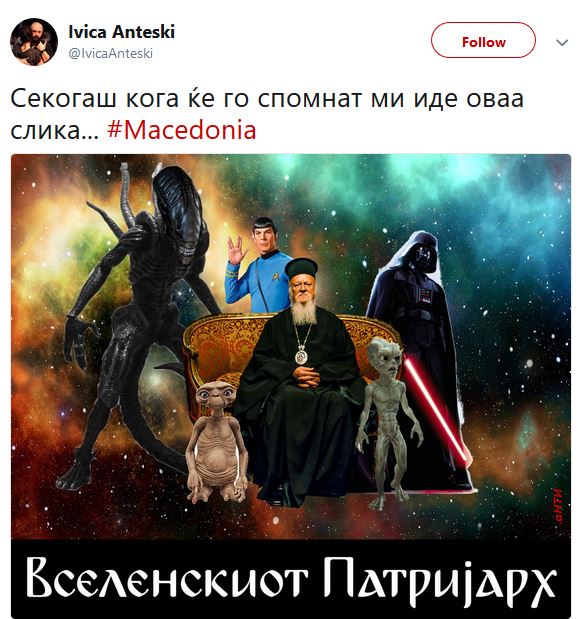Open the @IvicaAnteski handle link
The width and height of the screenshot is (583, 619).
(x=111, y=53)
